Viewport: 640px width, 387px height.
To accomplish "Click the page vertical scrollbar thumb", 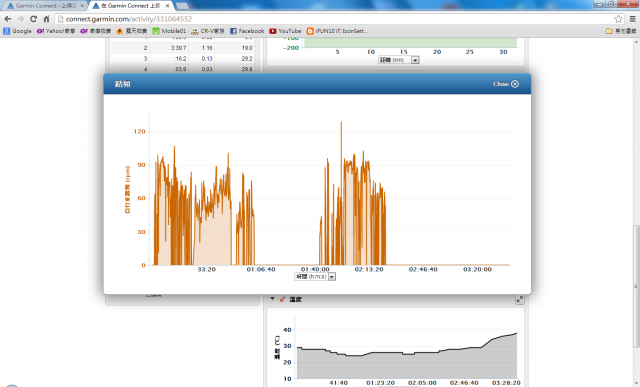I will click(636, 286).
